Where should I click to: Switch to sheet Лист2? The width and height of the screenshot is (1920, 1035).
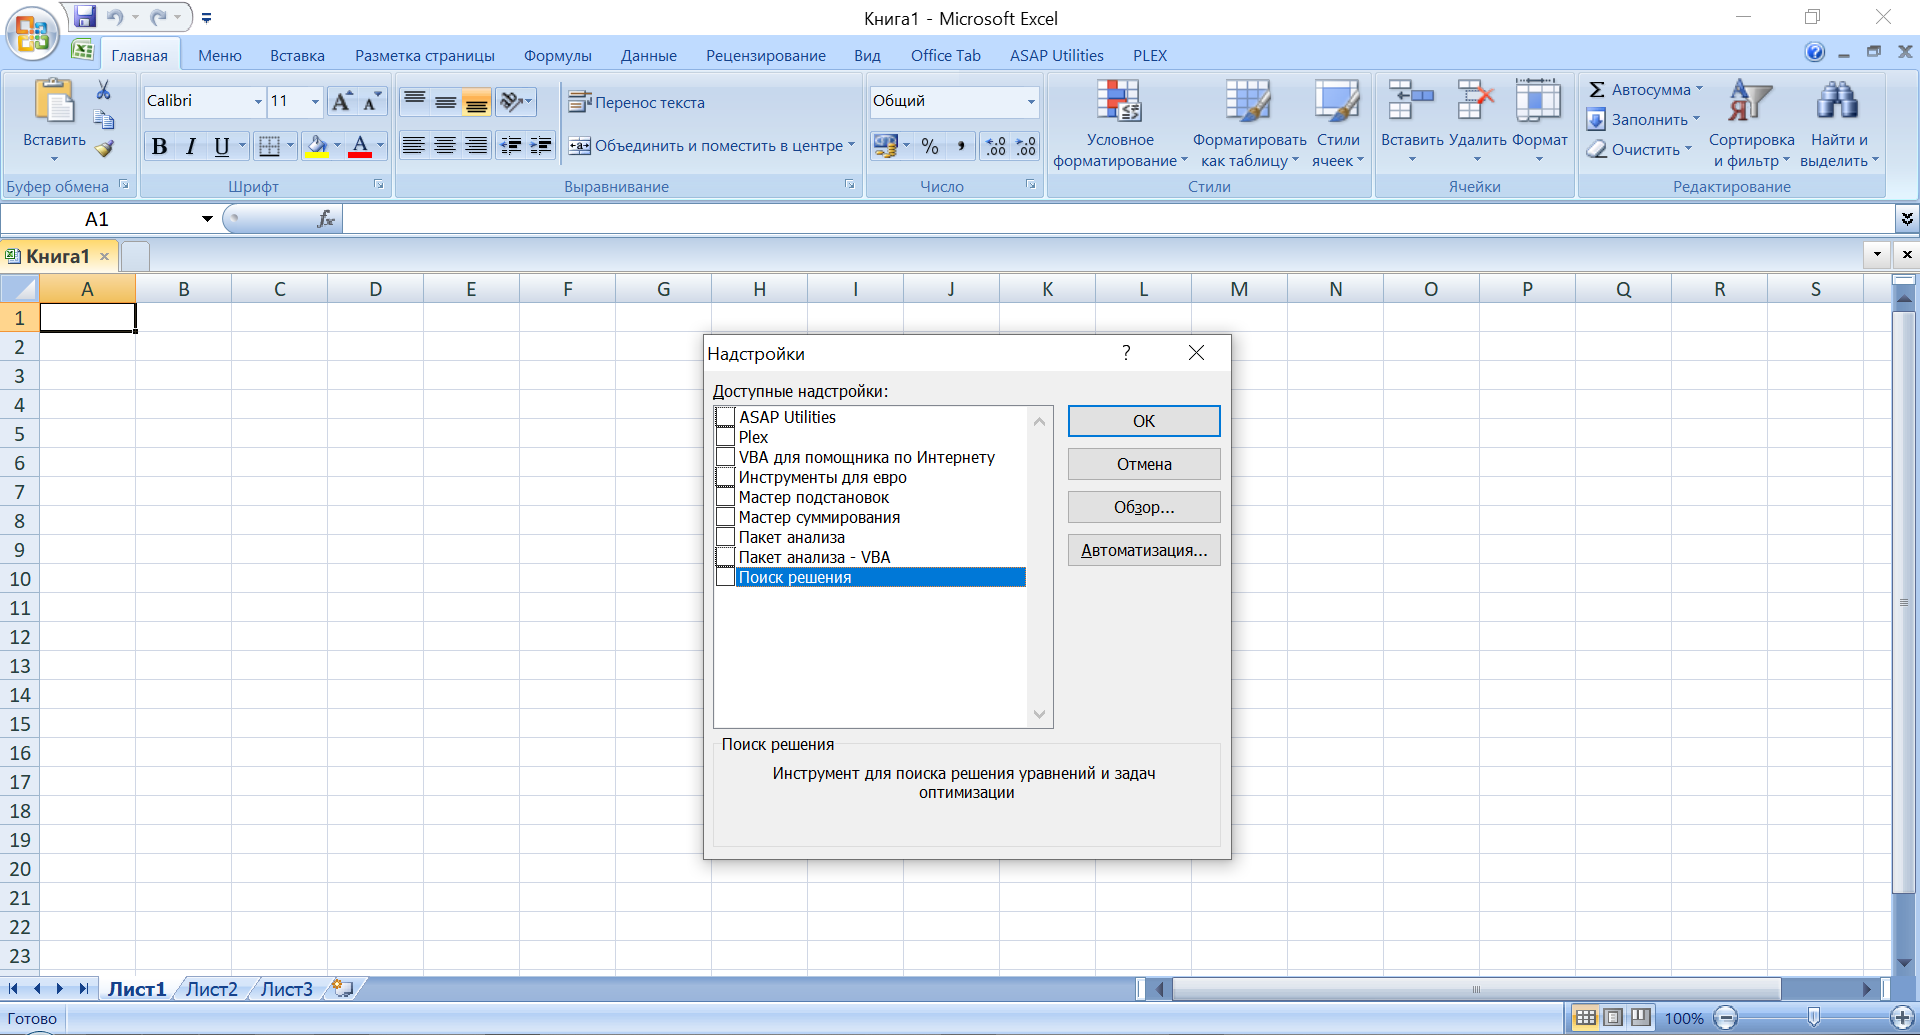[212, 989]
